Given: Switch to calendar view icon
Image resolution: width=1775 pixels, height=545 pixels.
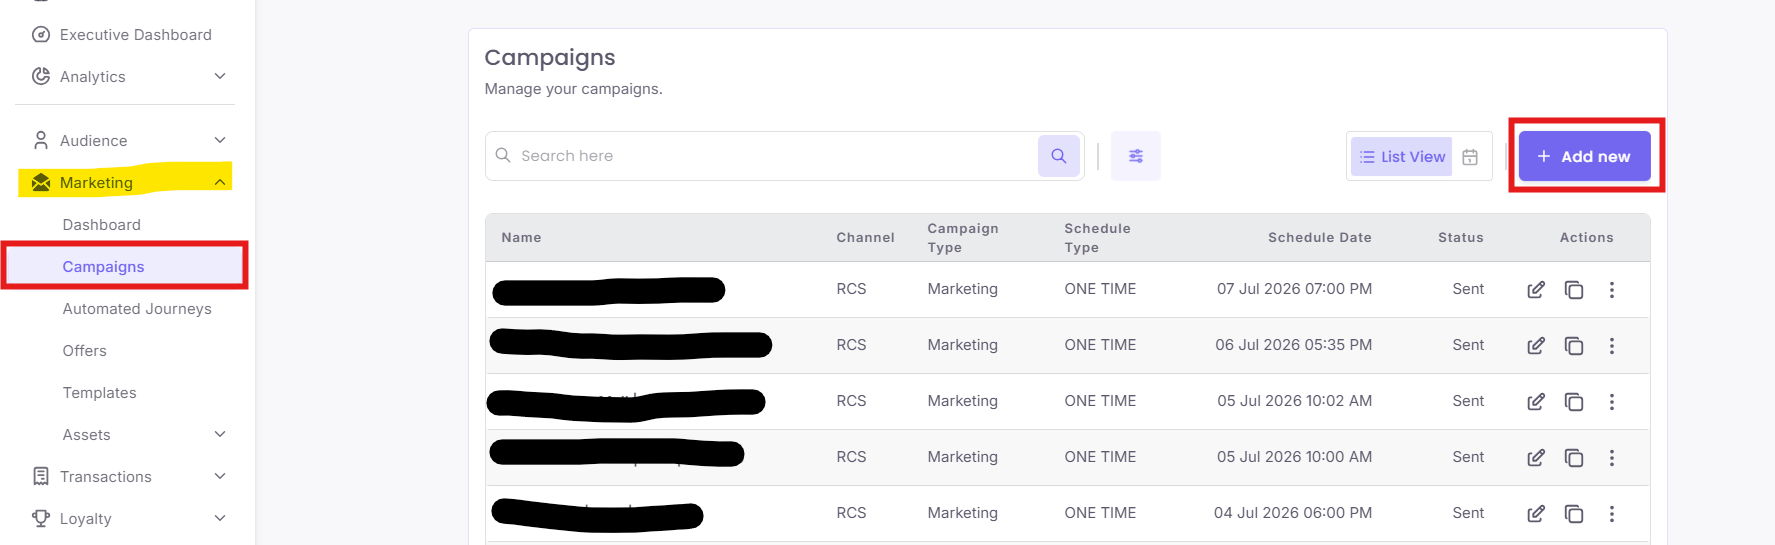Looking at the screenshot, I should point(1470,157).
